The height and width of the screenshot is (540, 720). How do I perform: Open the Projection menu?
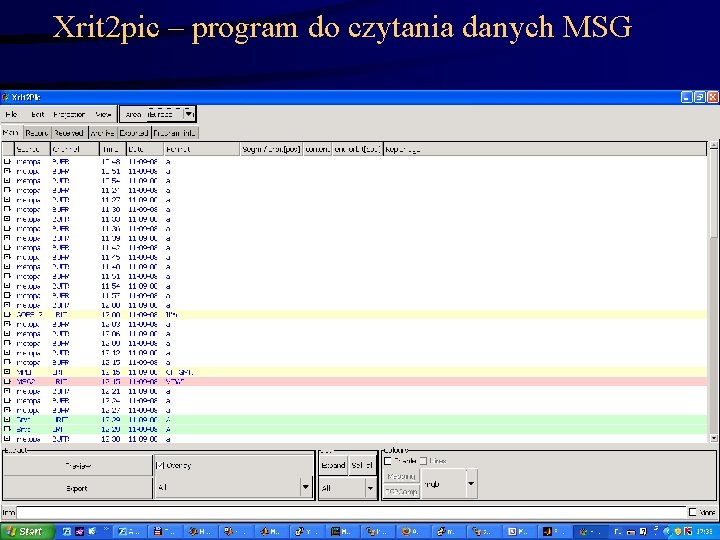coord(69,114)
